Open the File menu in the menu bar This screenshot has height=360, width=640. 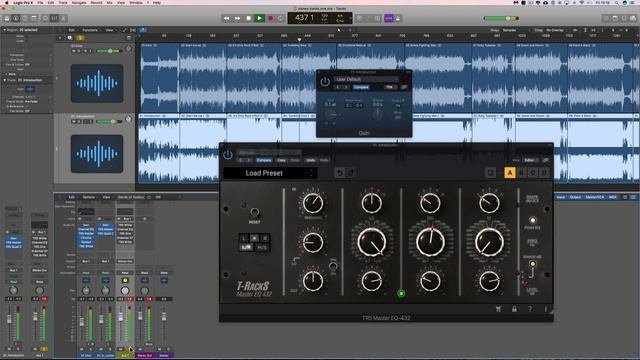click(x=40, y=2)
